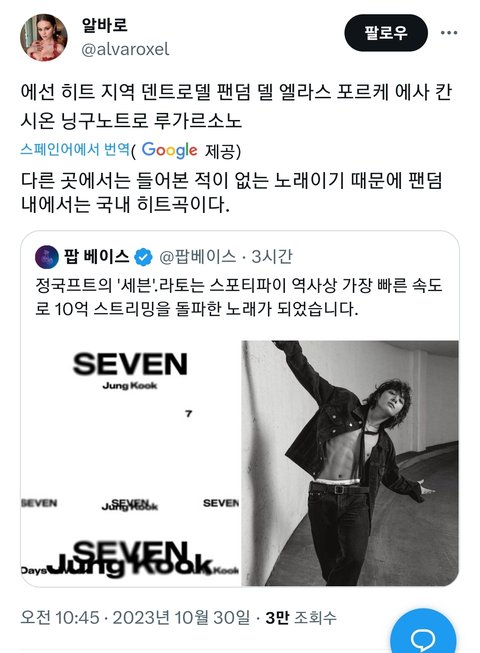Click the blue reply bubble button

point(423,631)
